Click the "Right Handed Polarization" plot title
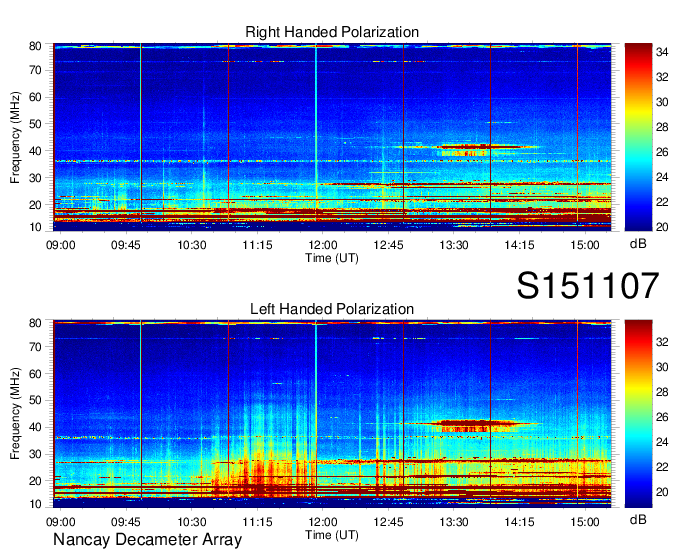 (x=332, y=32)
